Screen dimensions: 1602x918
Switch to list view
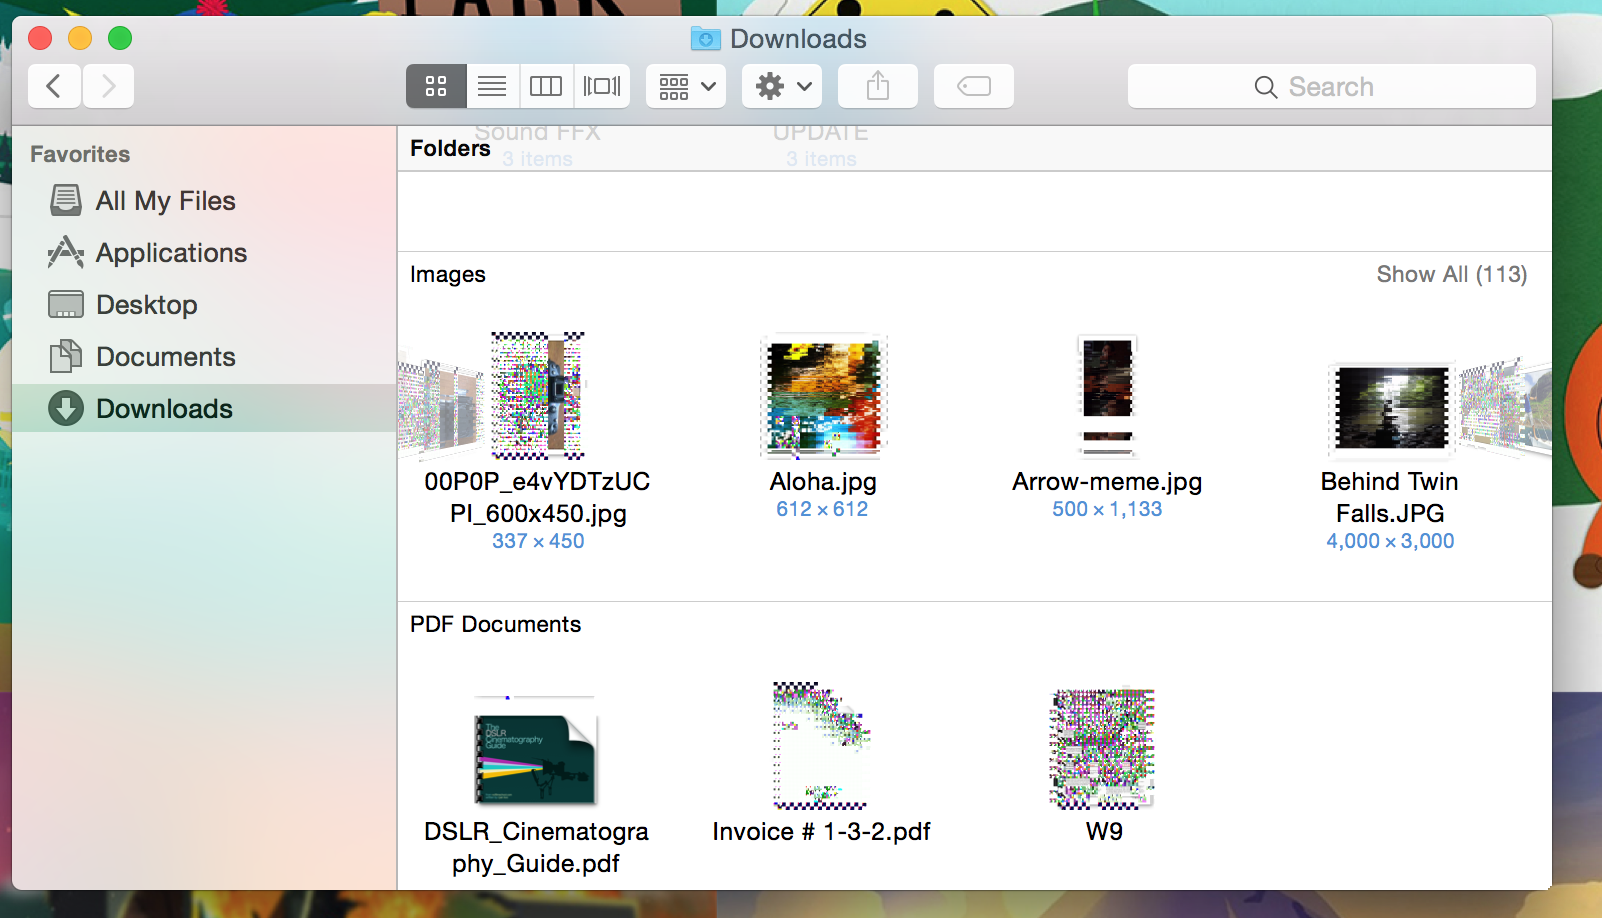click(492, 86)
